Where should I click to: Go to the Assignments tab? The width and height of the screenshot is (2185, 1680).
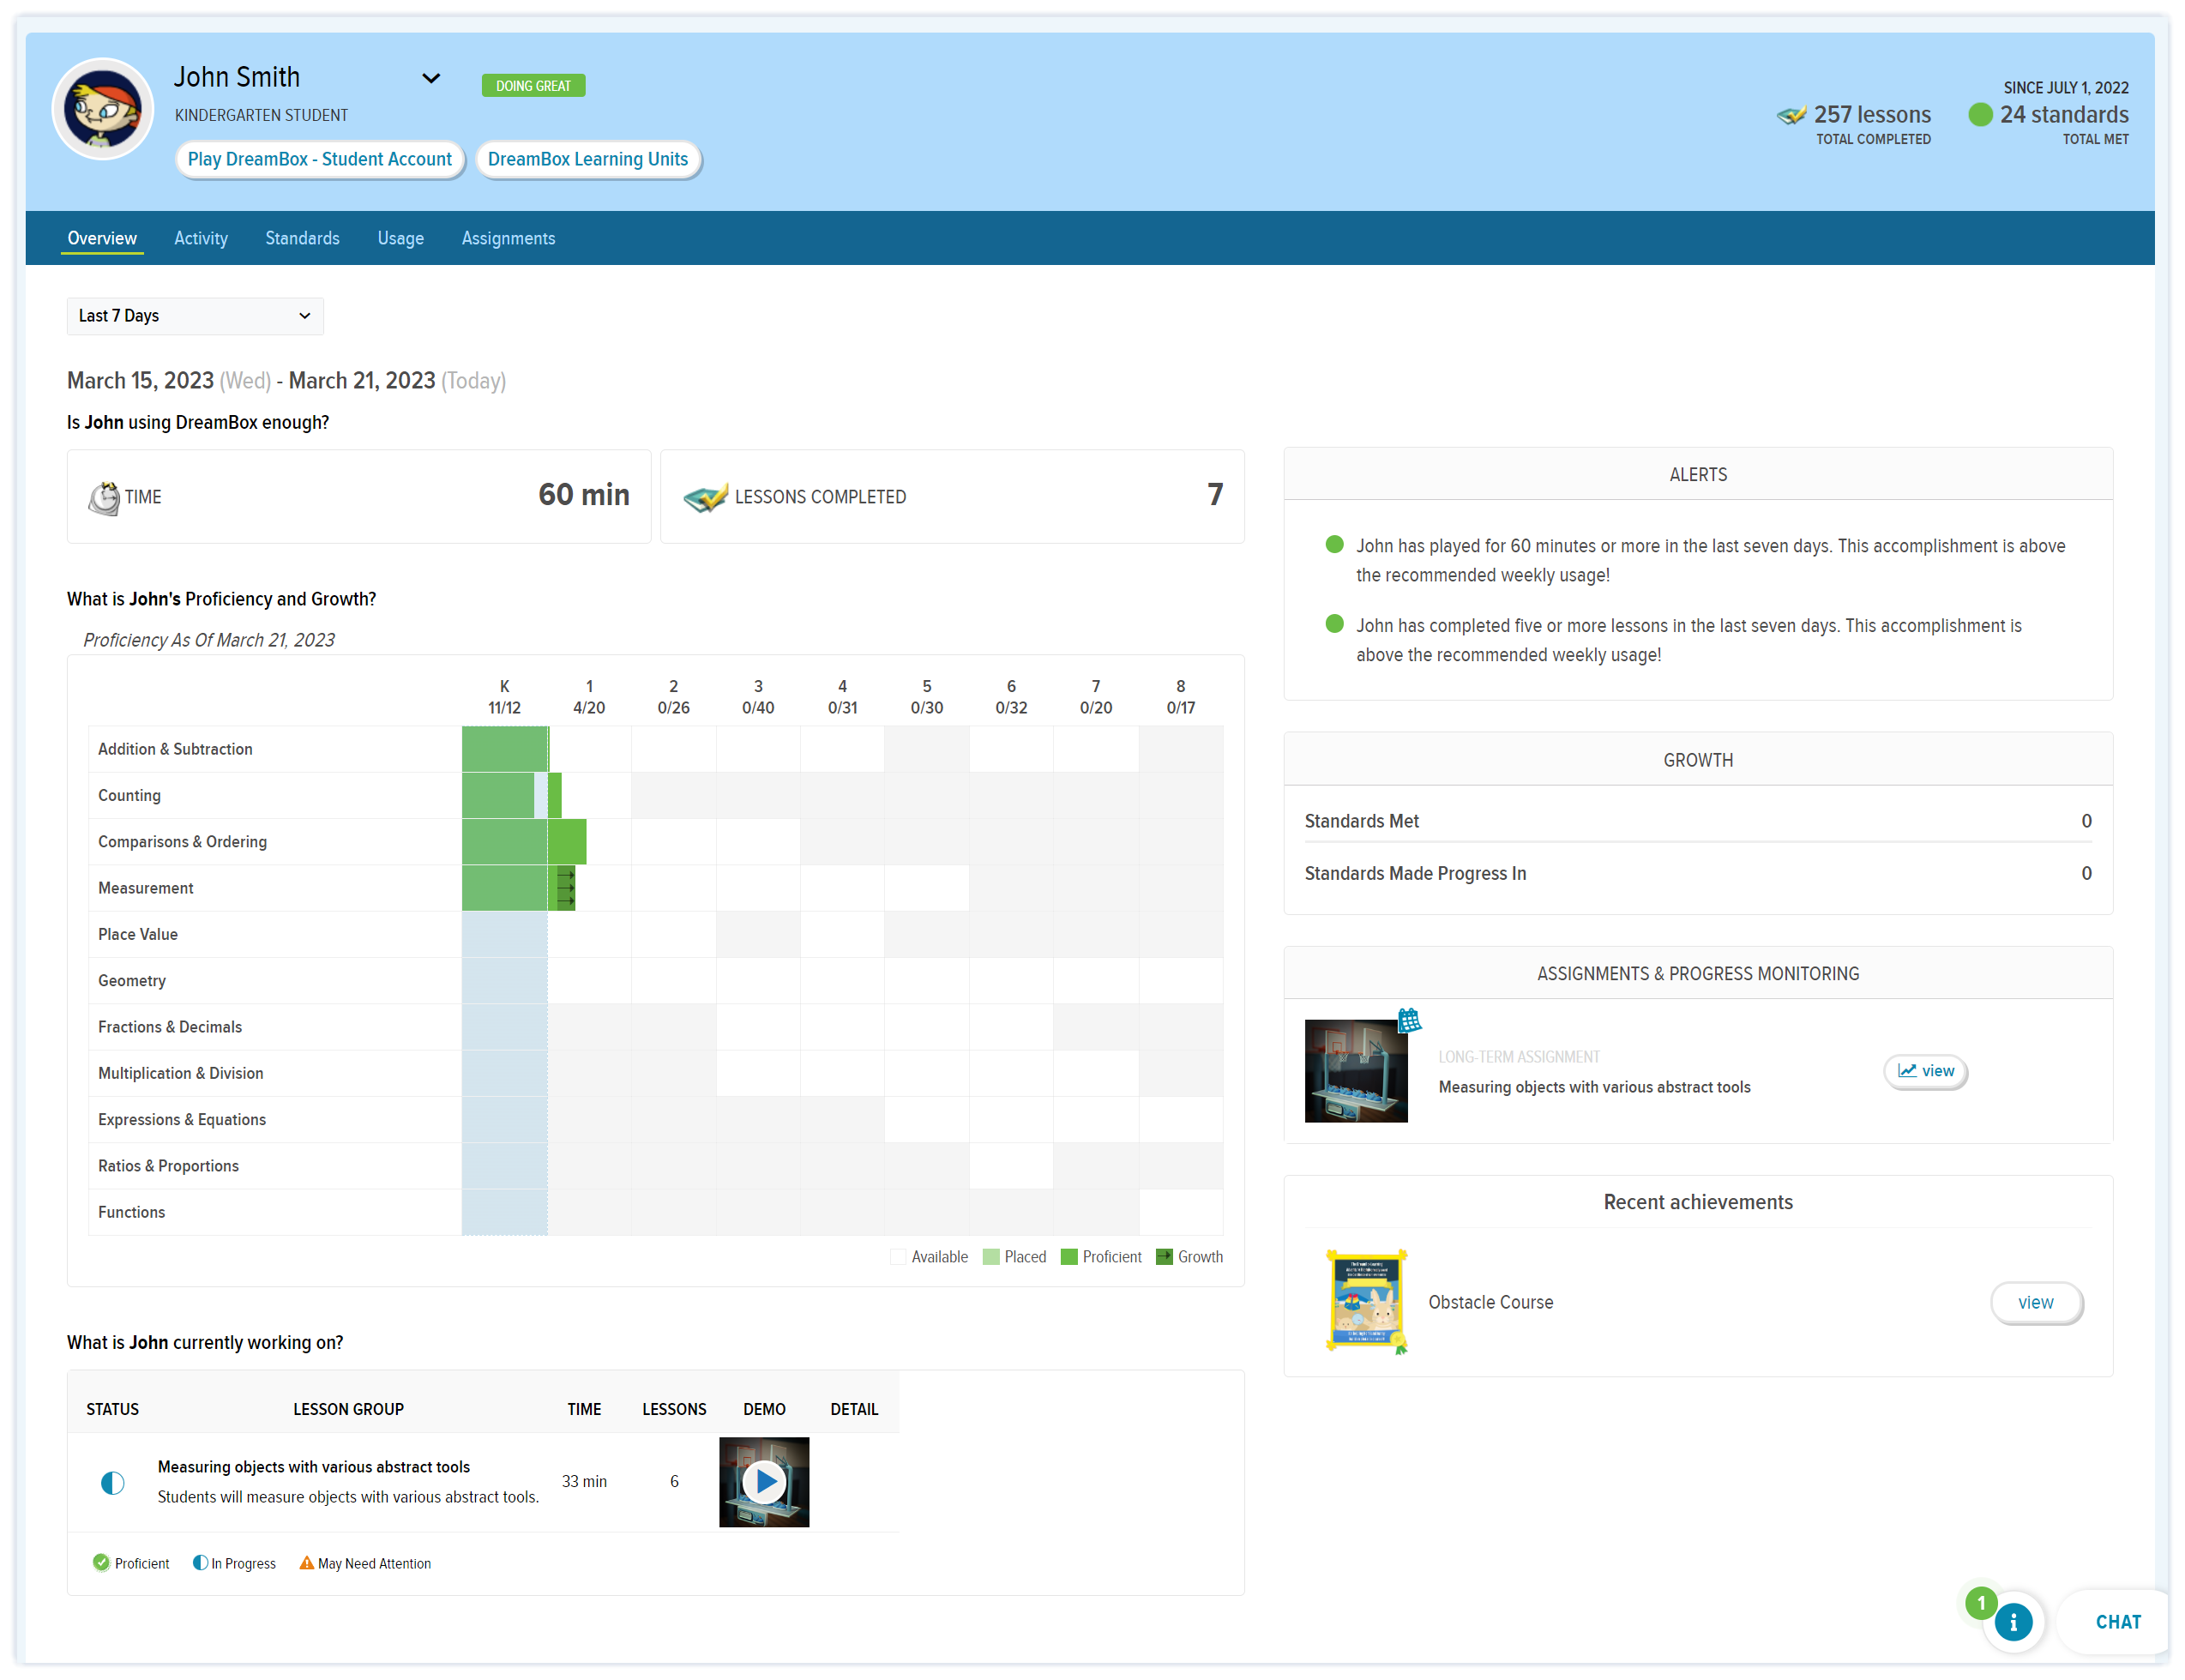(x=508, y=238)
